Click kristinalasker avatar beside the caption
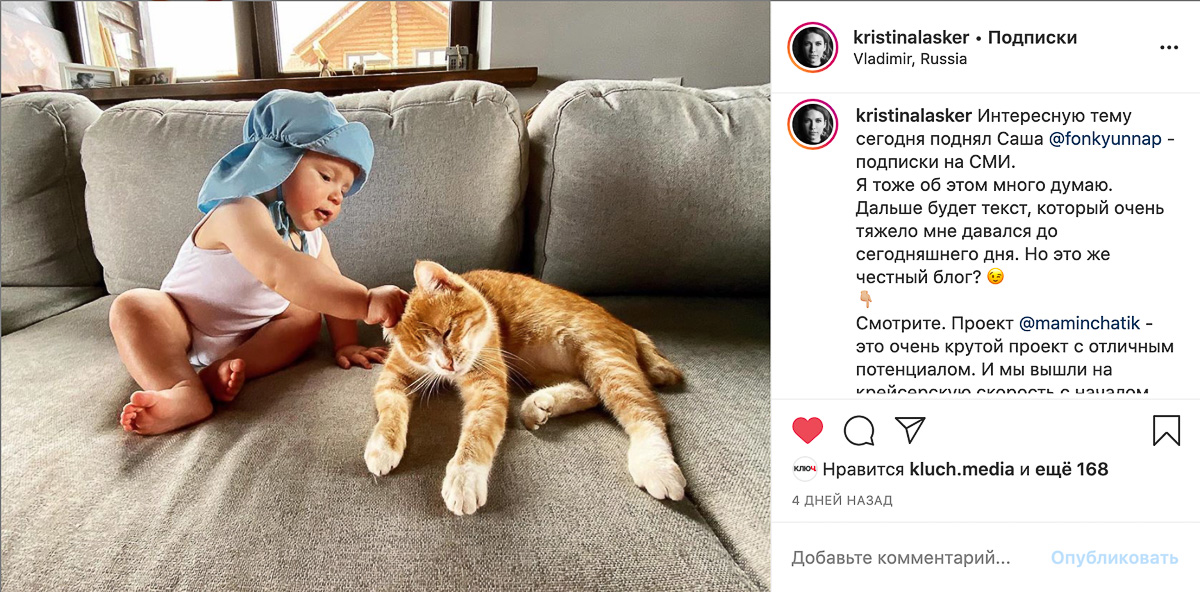 coord(813,124)
